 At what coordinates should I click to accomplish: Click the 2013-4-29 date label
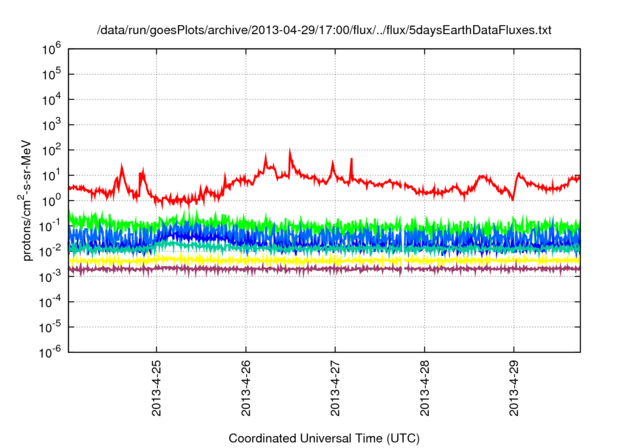pyautogui.click(x=514, y=388)
